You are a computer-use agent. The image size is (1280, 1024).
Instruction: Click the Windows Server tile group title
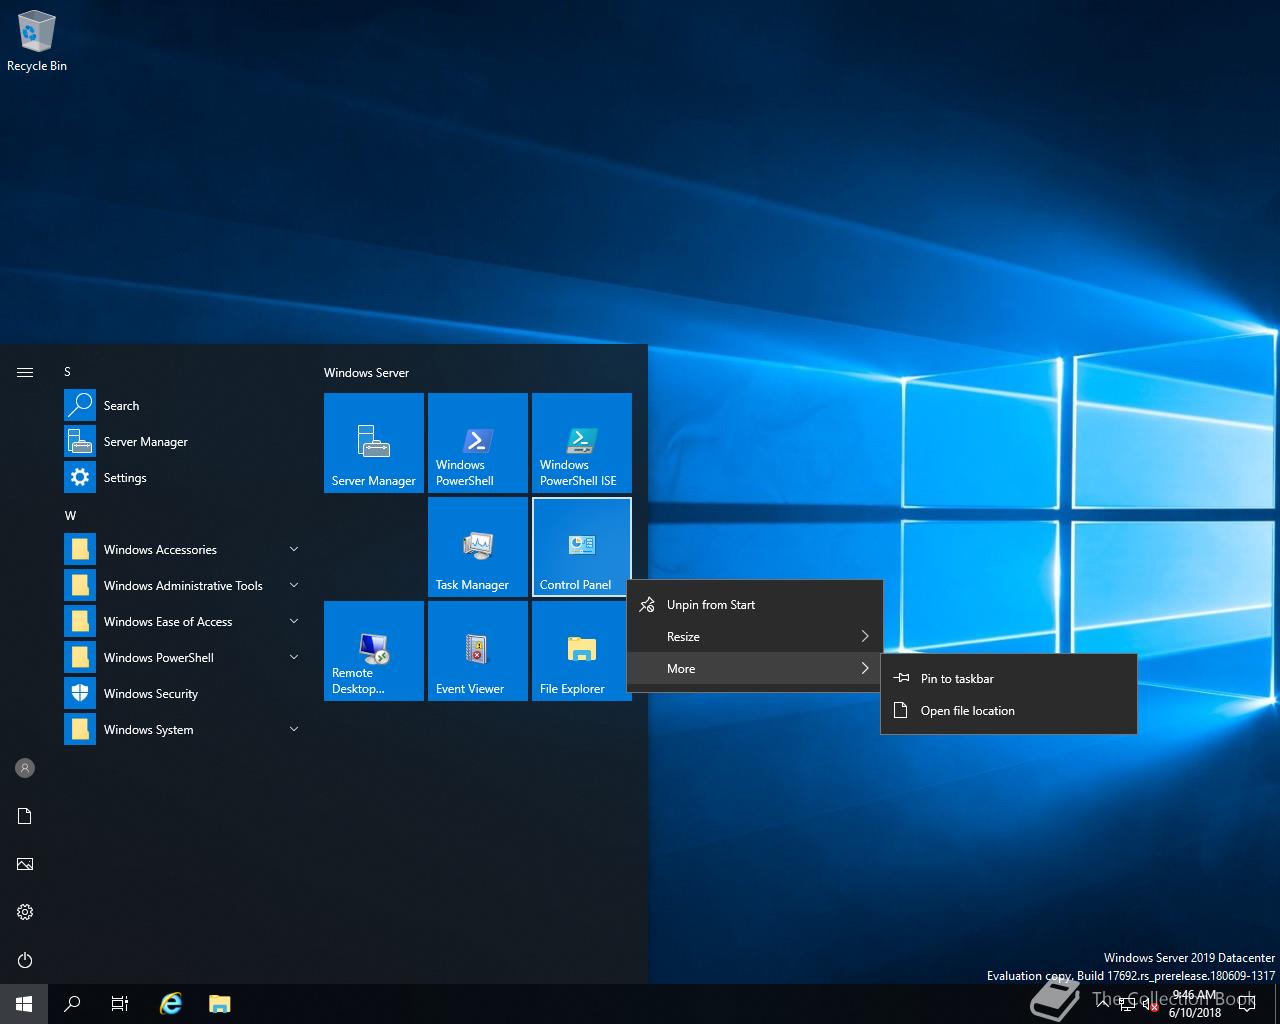367,373
